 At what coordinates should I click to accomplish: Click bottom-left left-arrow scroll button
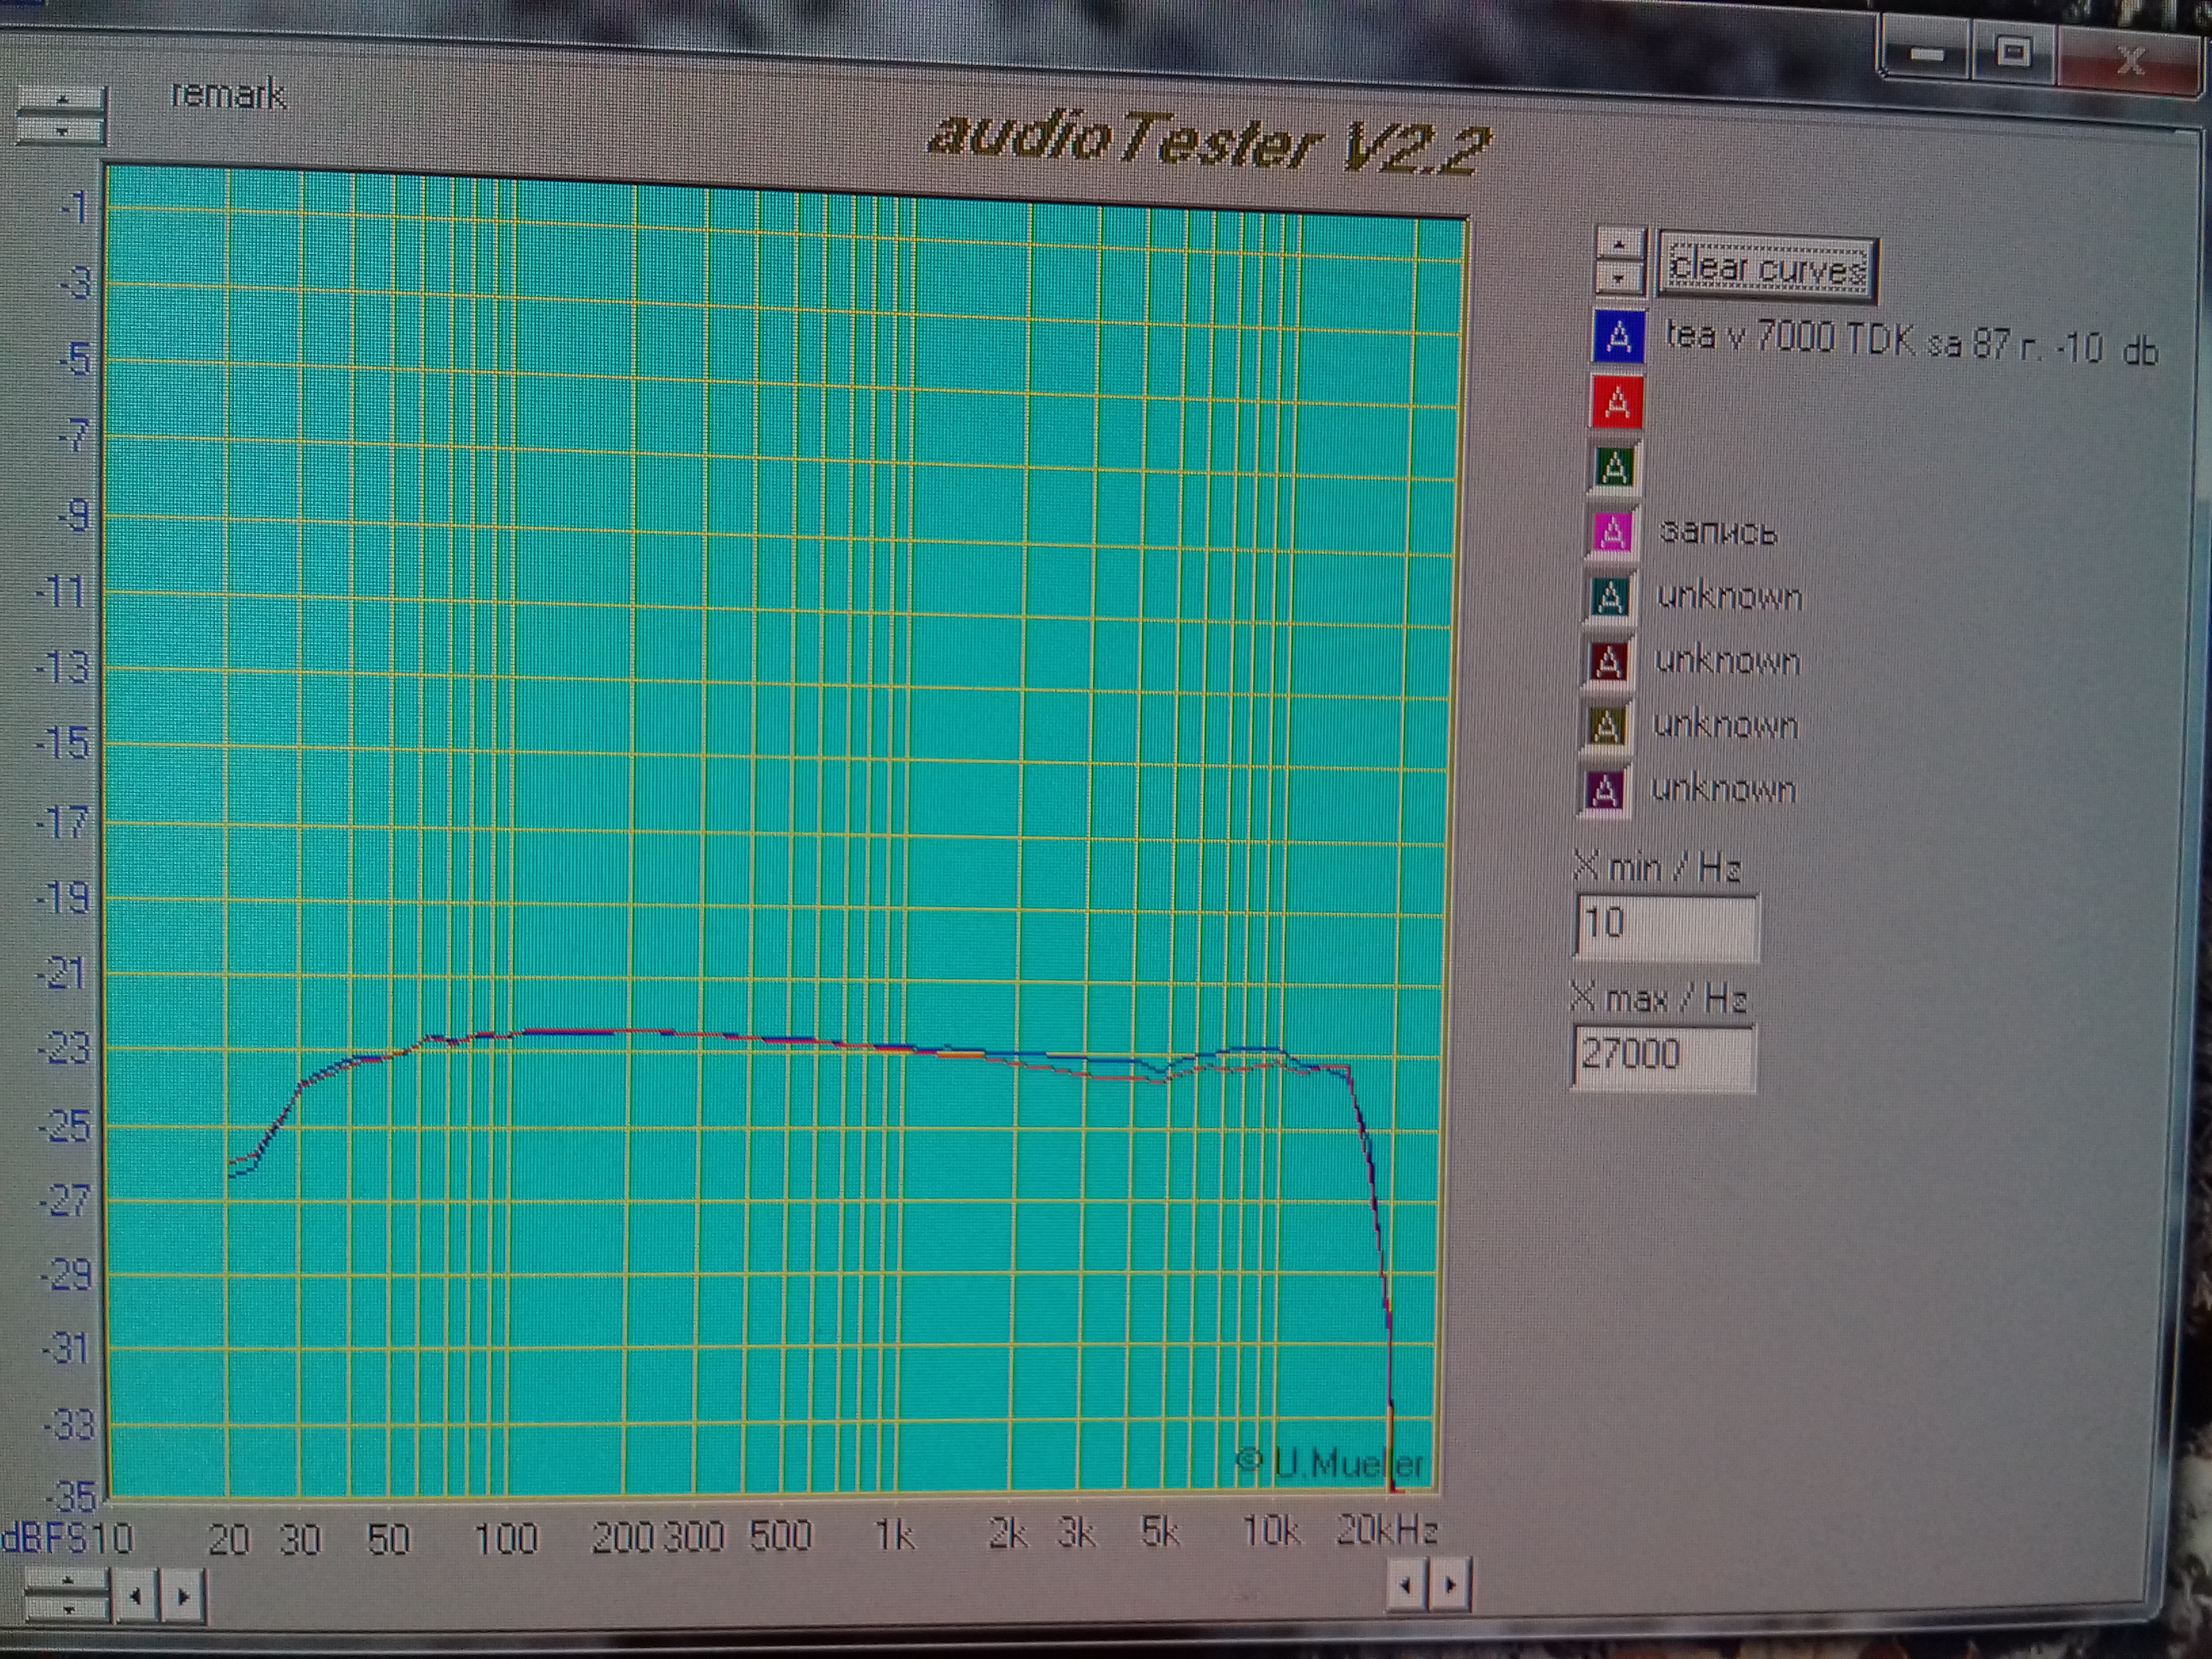click(136, 1597)
